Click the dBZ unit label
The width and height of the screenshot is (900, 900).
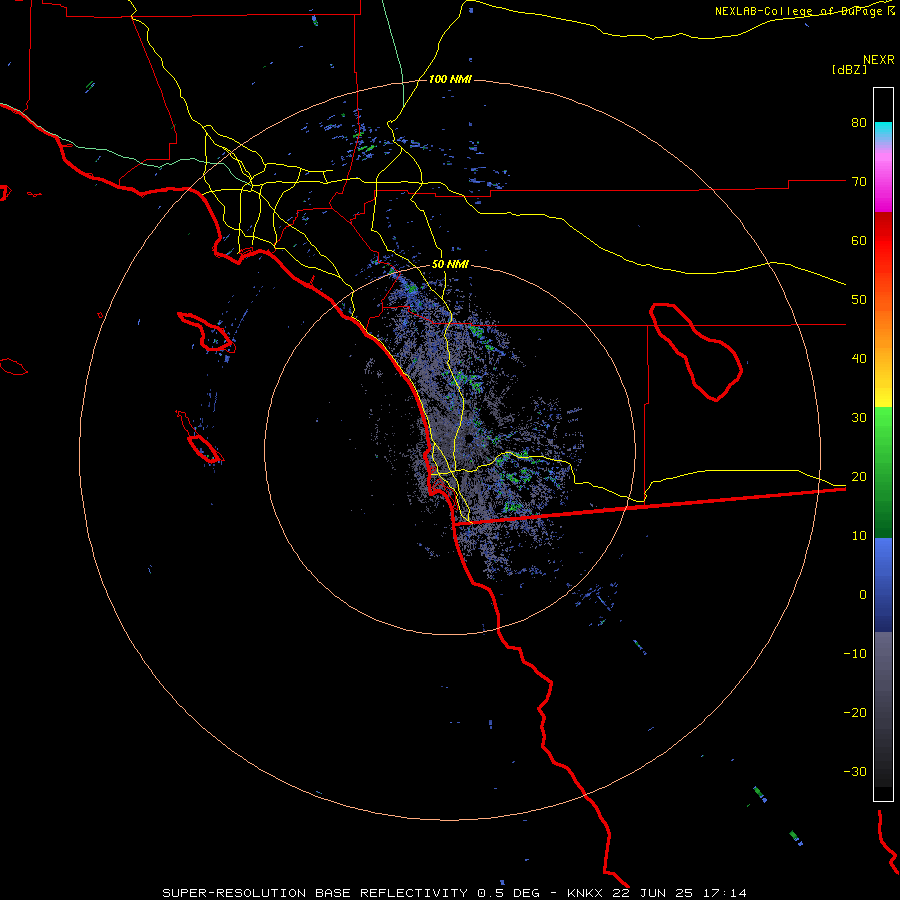click(849, 69)
